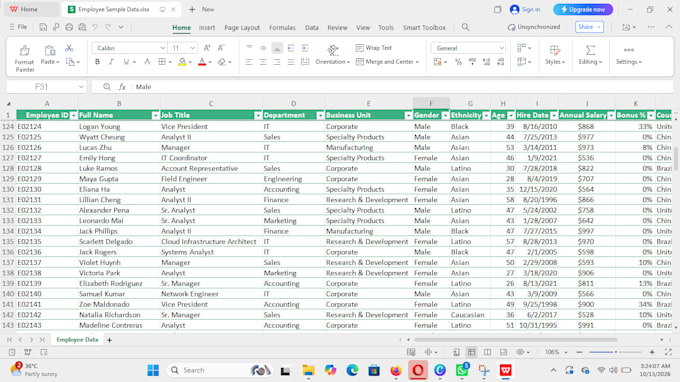Toggle right horizontal alignment
The width and height of the screenshot is (680, 382).
click(277, 62)
